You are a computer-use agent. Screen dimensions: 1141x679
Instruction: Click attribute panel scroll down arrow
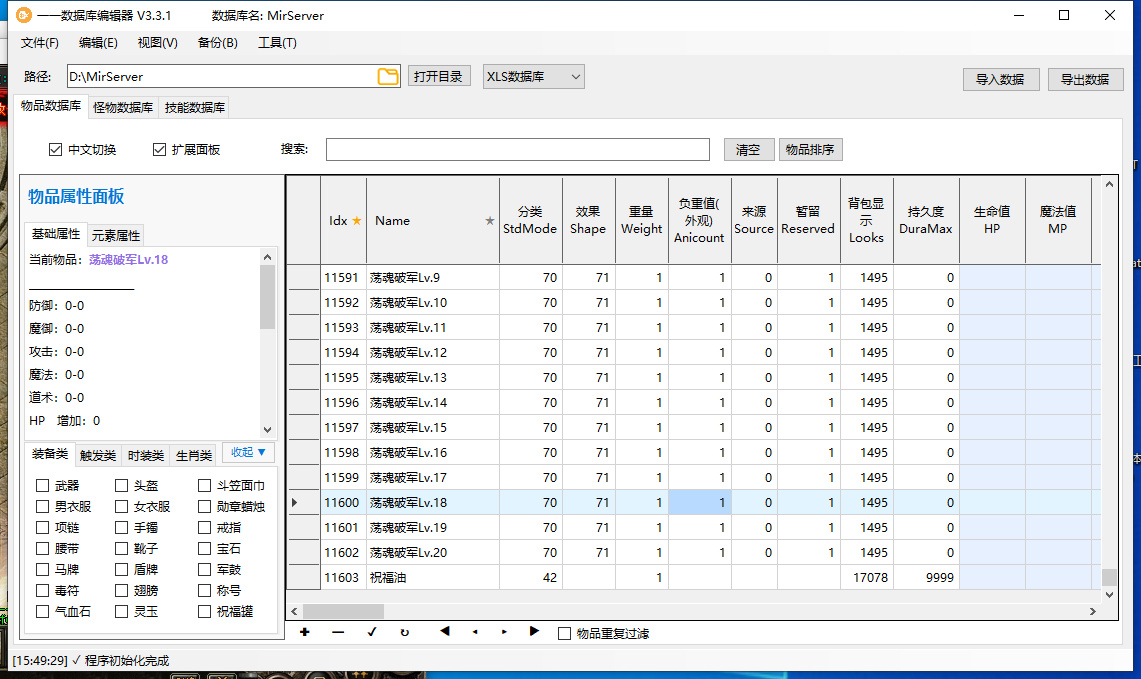click(x=267, y=429)
